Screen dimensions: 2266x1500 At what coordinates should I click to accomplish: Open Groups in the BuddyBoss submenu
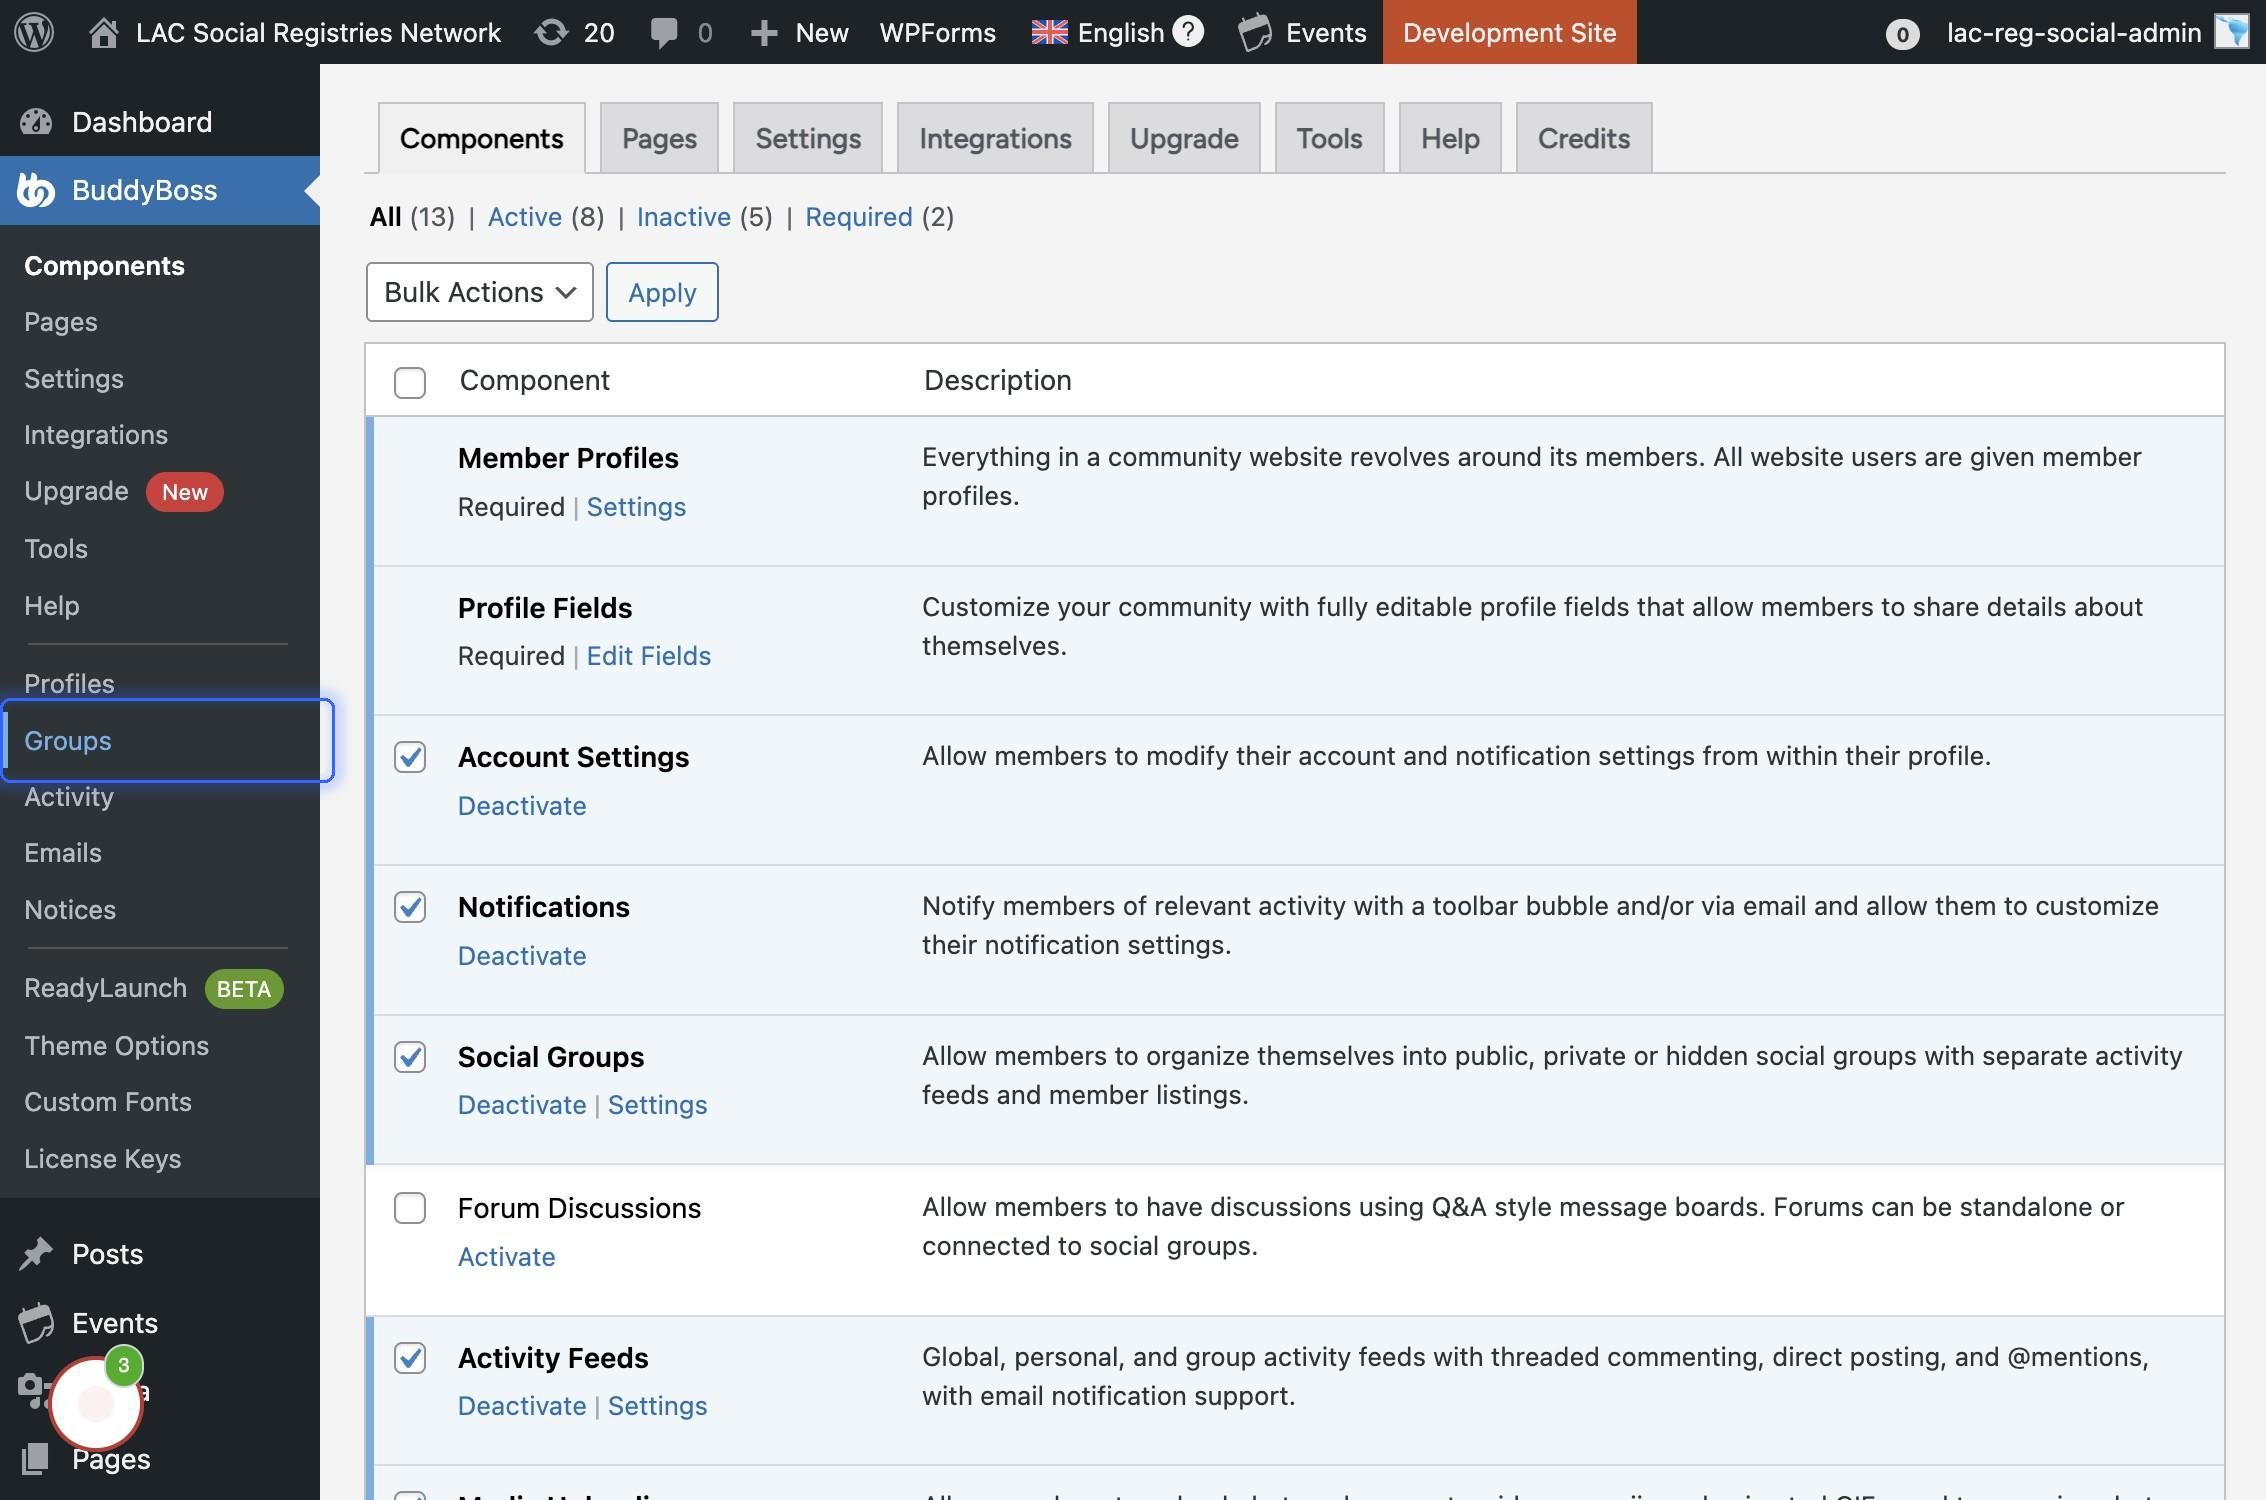(x=68, y=740)
